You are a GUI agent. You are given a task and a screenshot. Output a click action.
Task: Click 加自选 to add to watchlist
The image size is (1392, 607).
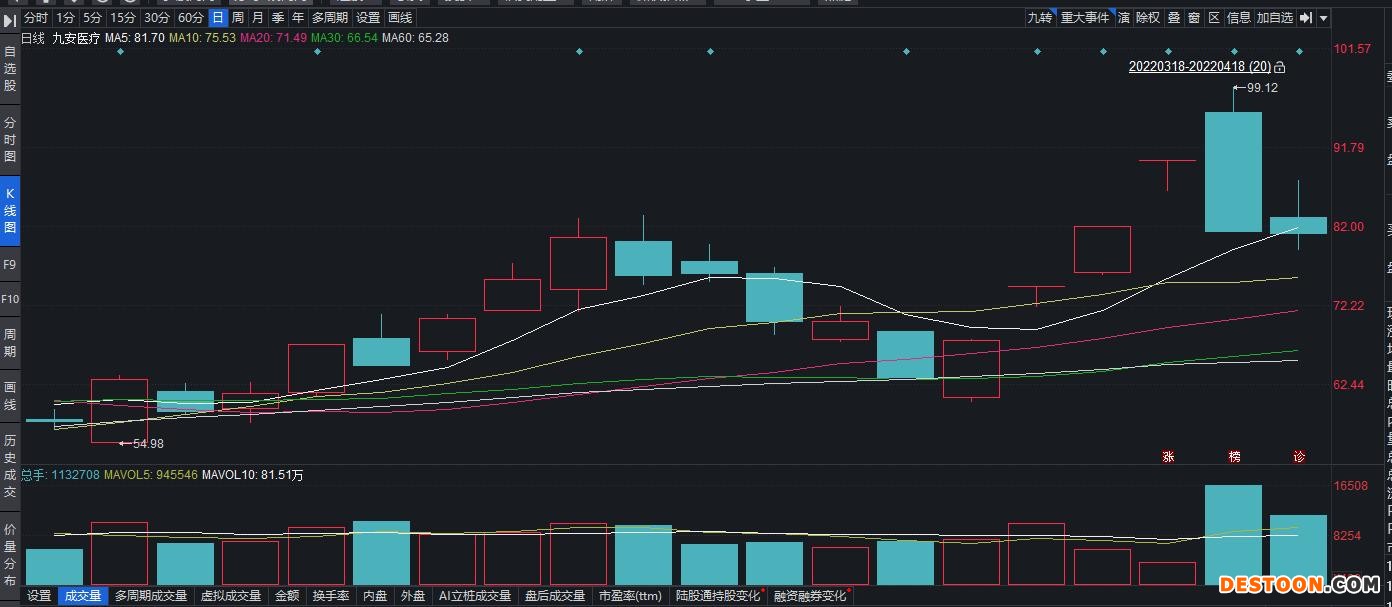point(1275,18)
